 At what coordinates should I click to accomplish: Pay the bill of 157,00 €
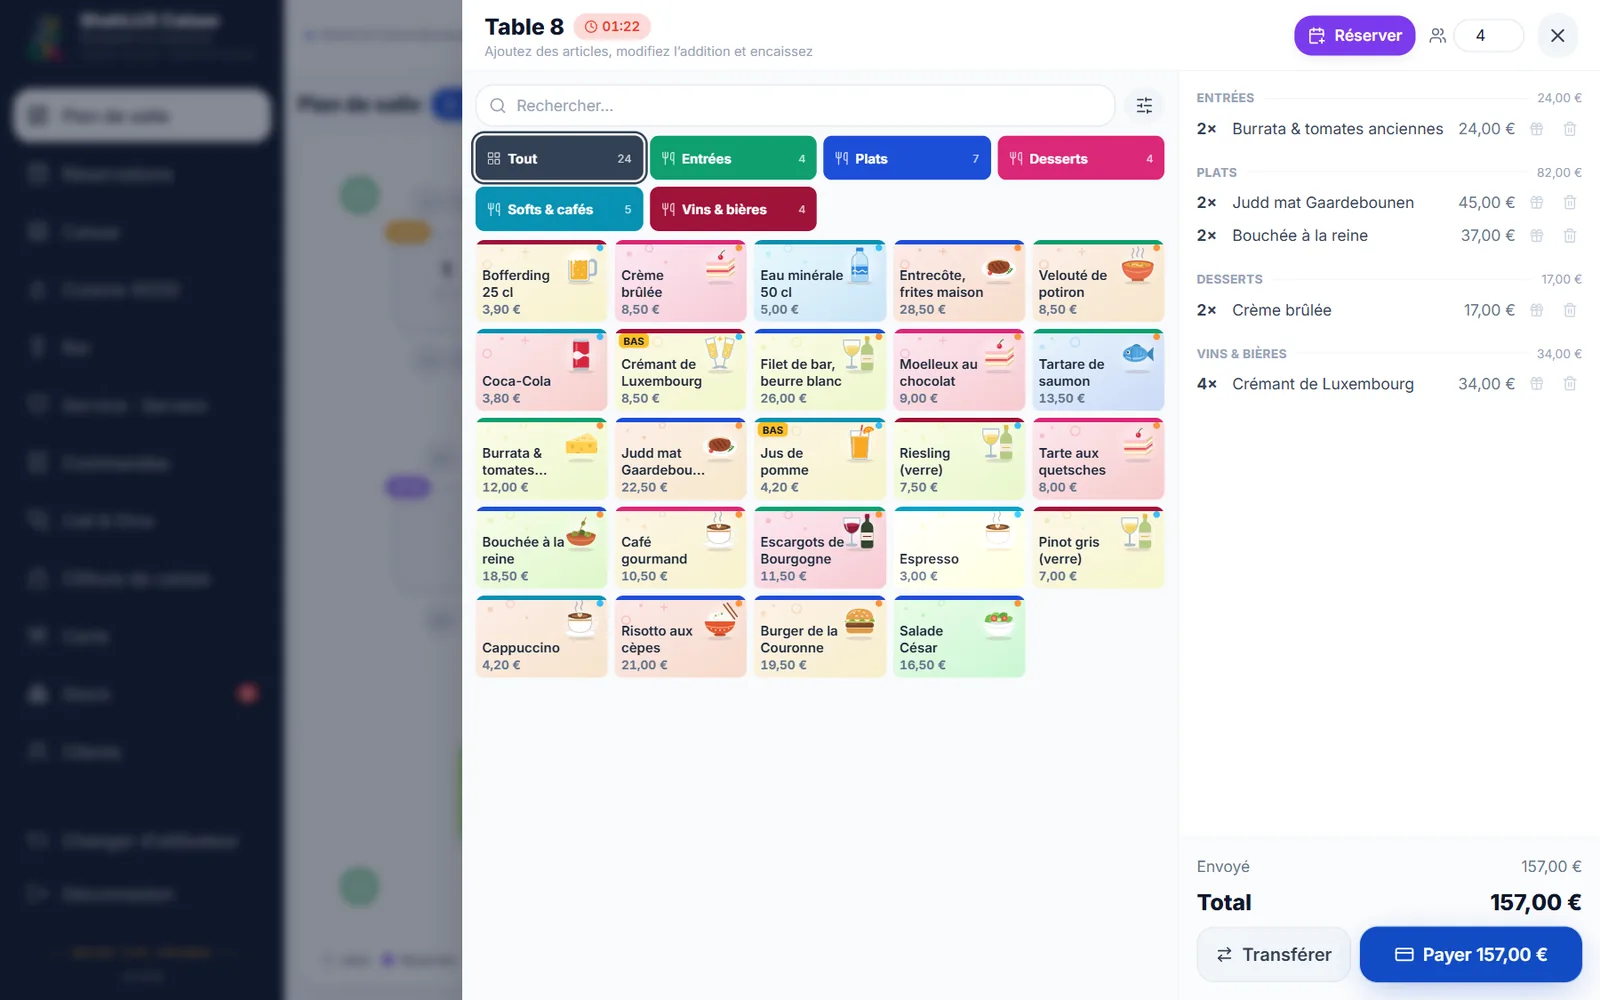(x=1470, y=955)
